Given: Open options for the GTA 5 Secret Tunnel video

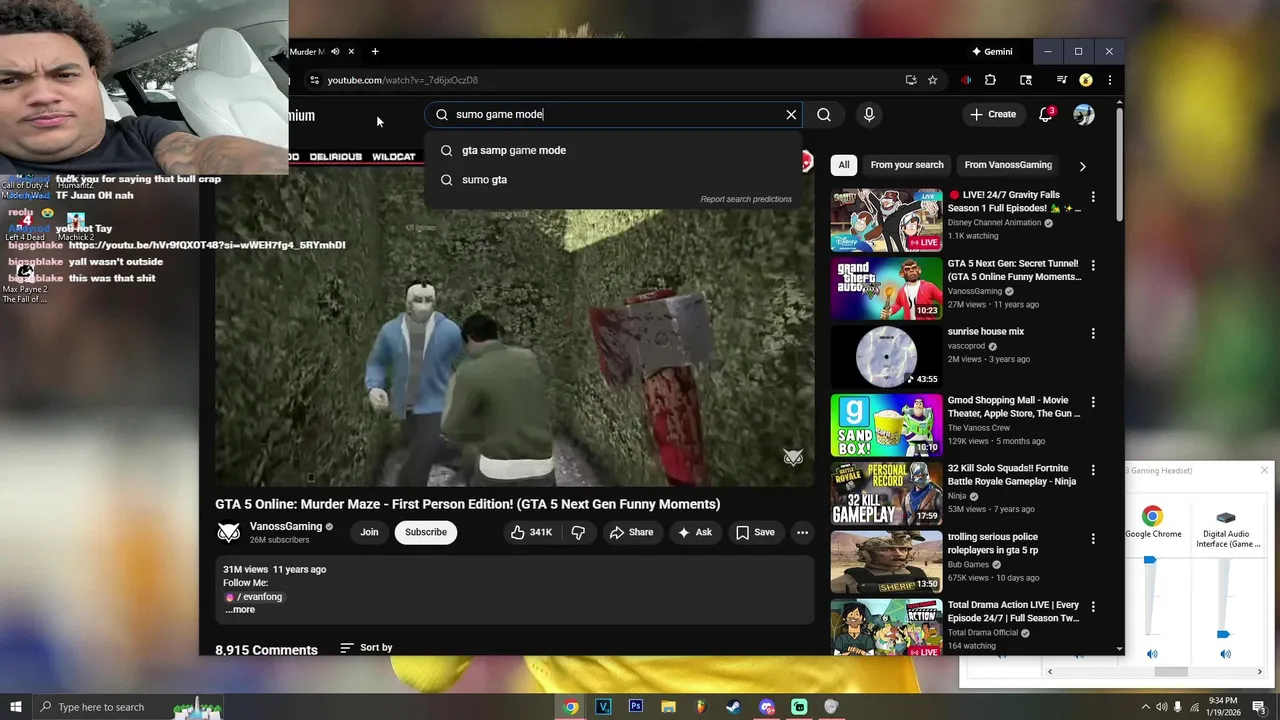Looking at the screenshot, I should tap(1093, 266).
